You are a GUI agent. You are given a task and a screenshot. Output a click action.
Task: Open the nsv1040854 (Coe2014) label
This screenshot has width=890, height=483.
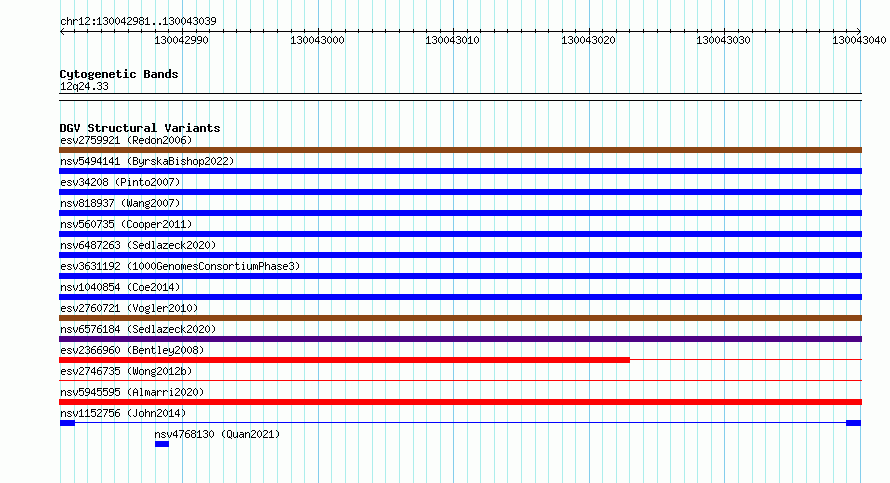[x=120, y=287]
